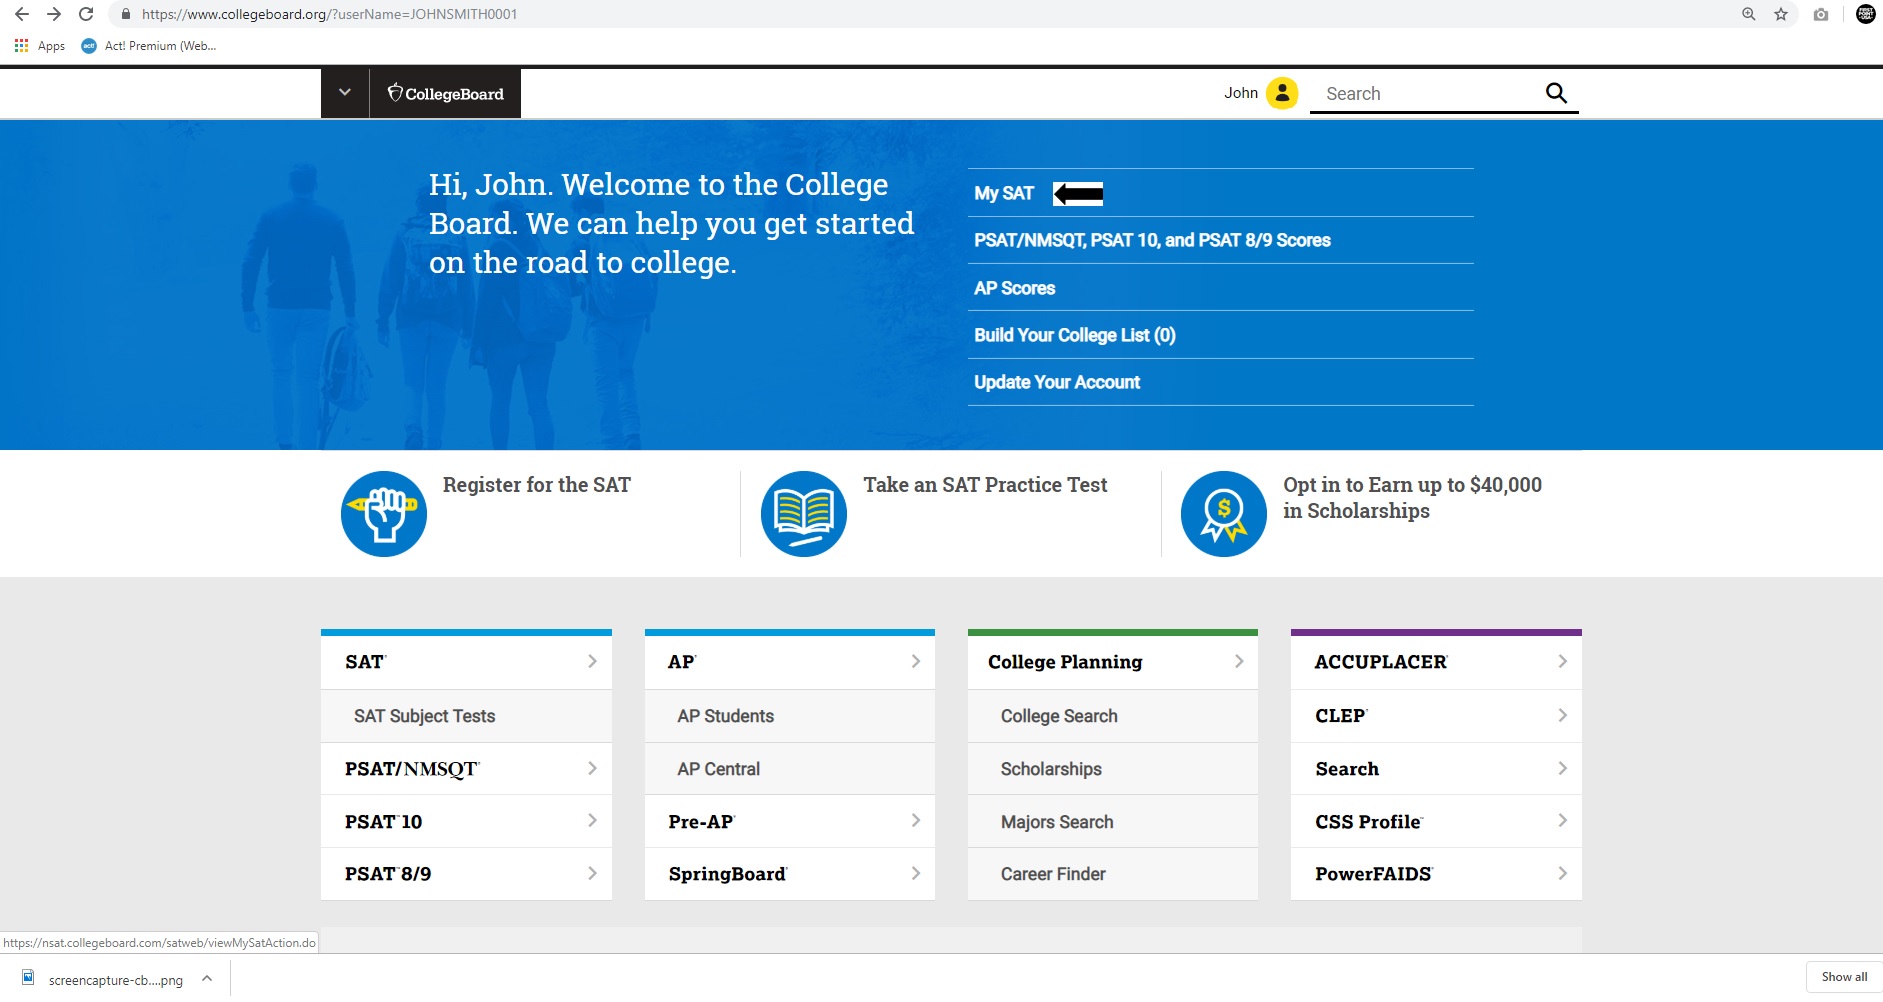The width and height of the screenshot is (1883, 1002).
Task: Reload the page with browser refresh icon
Action: pos(86,14)
